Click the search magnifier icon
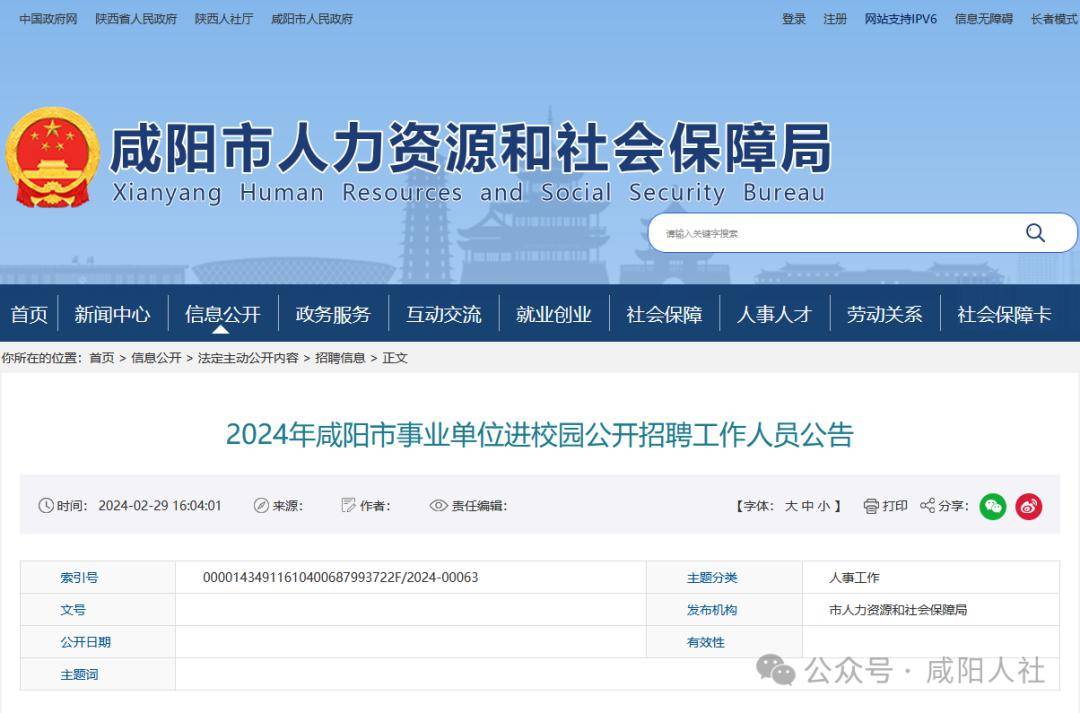 1035,232
